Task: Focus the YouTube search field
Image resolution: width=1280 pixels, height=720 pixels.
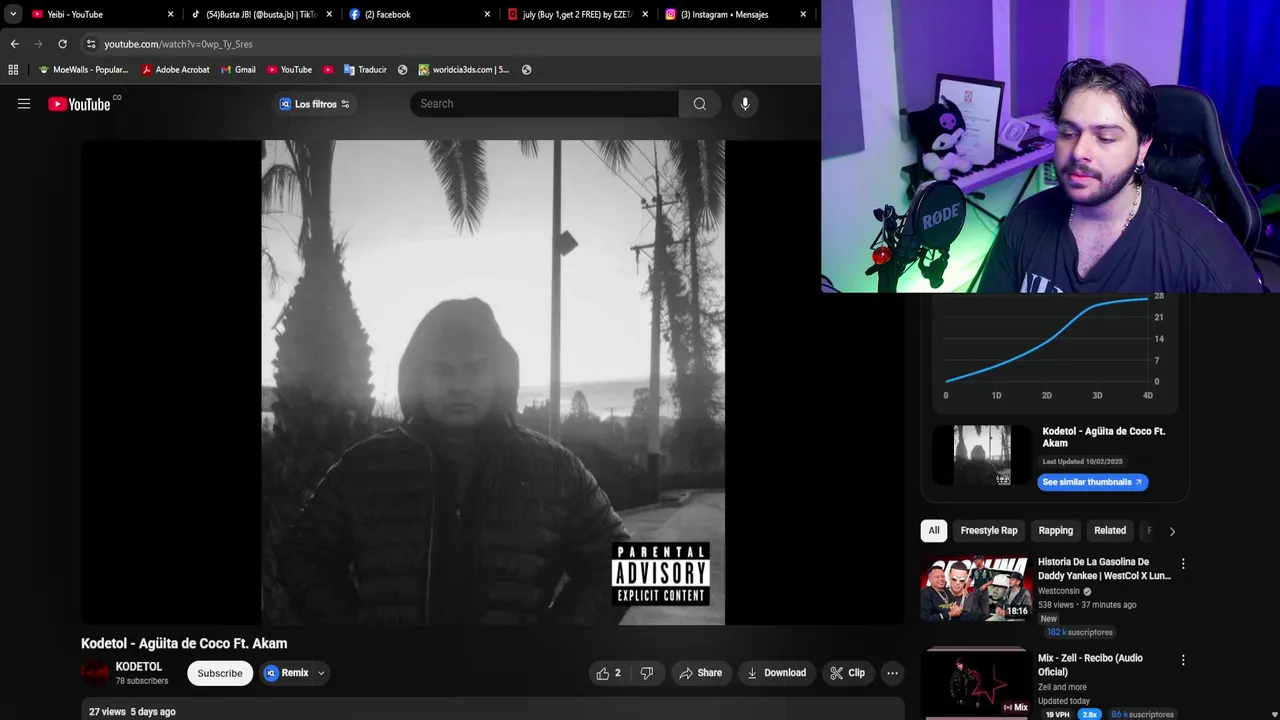Action: pos(544,104)
